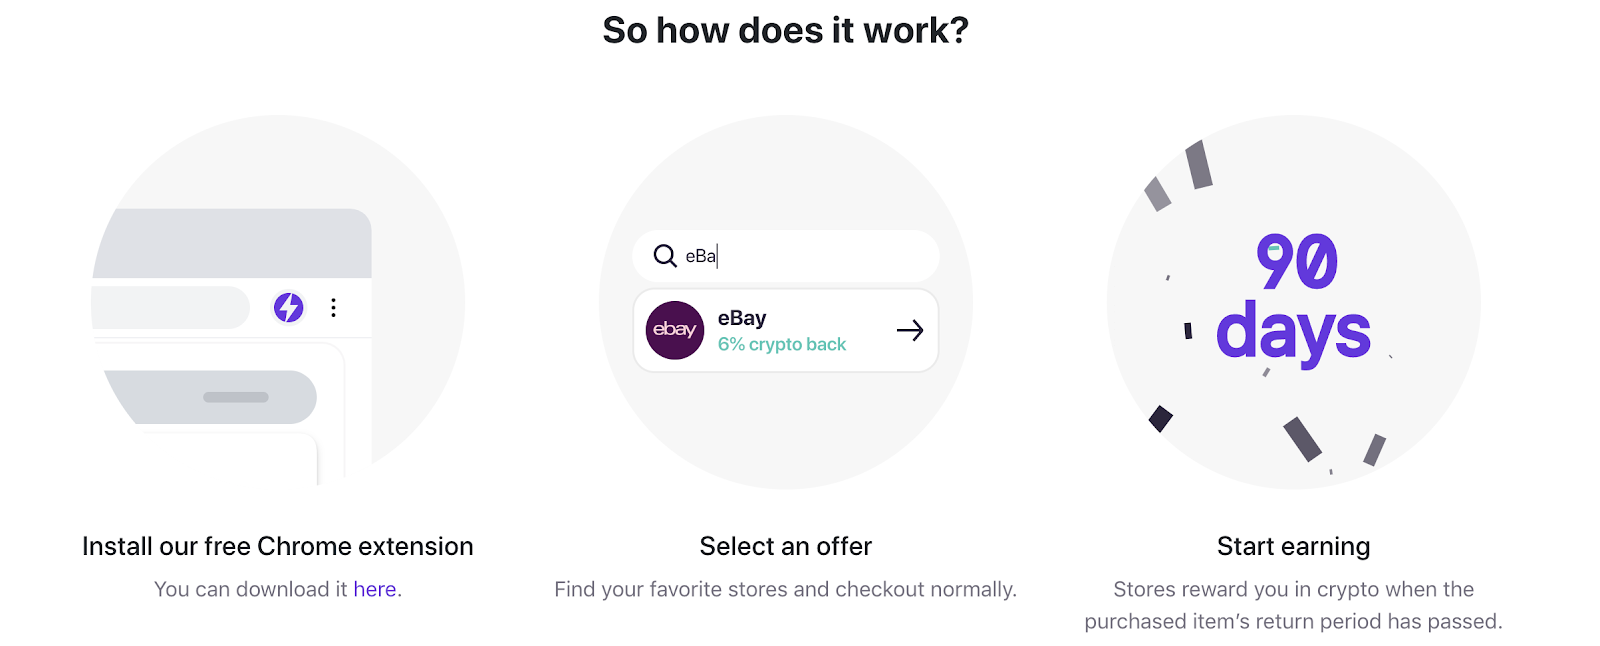Click the '6% crypto back' label

pos(782,345)
